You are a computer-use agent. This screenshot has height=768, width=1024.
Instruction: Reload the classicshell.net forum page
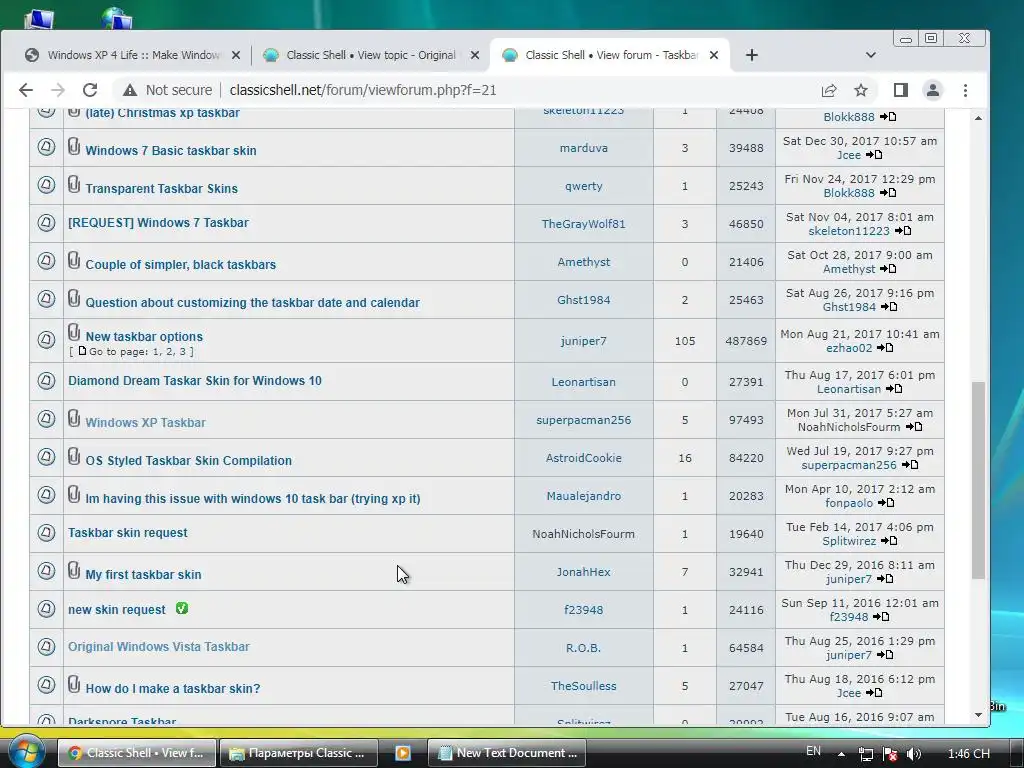coord(90,90)
